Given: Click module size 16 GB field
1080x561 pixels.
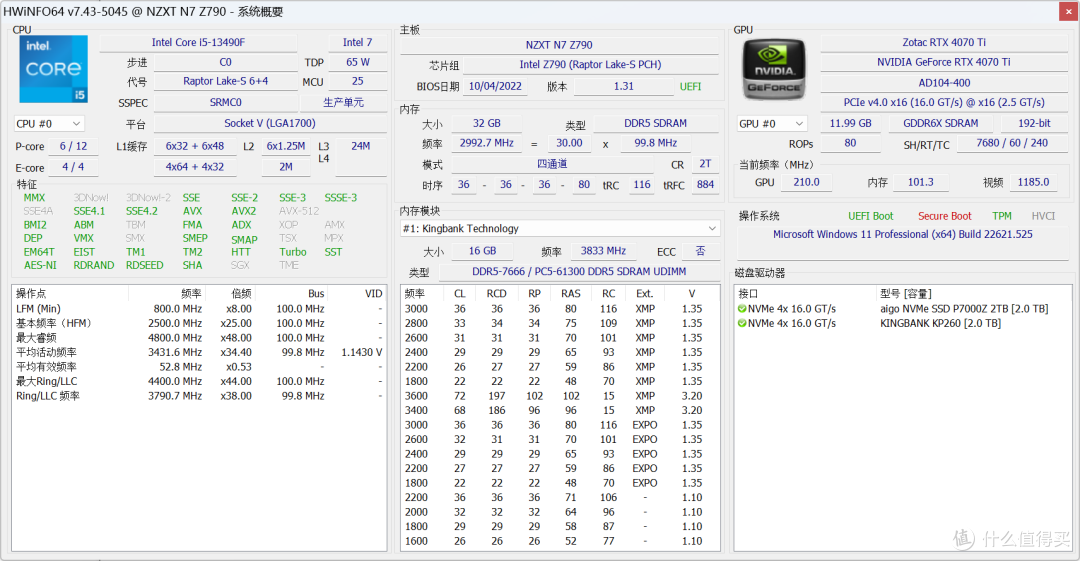Looking at the screenshot, I should 482,251.
